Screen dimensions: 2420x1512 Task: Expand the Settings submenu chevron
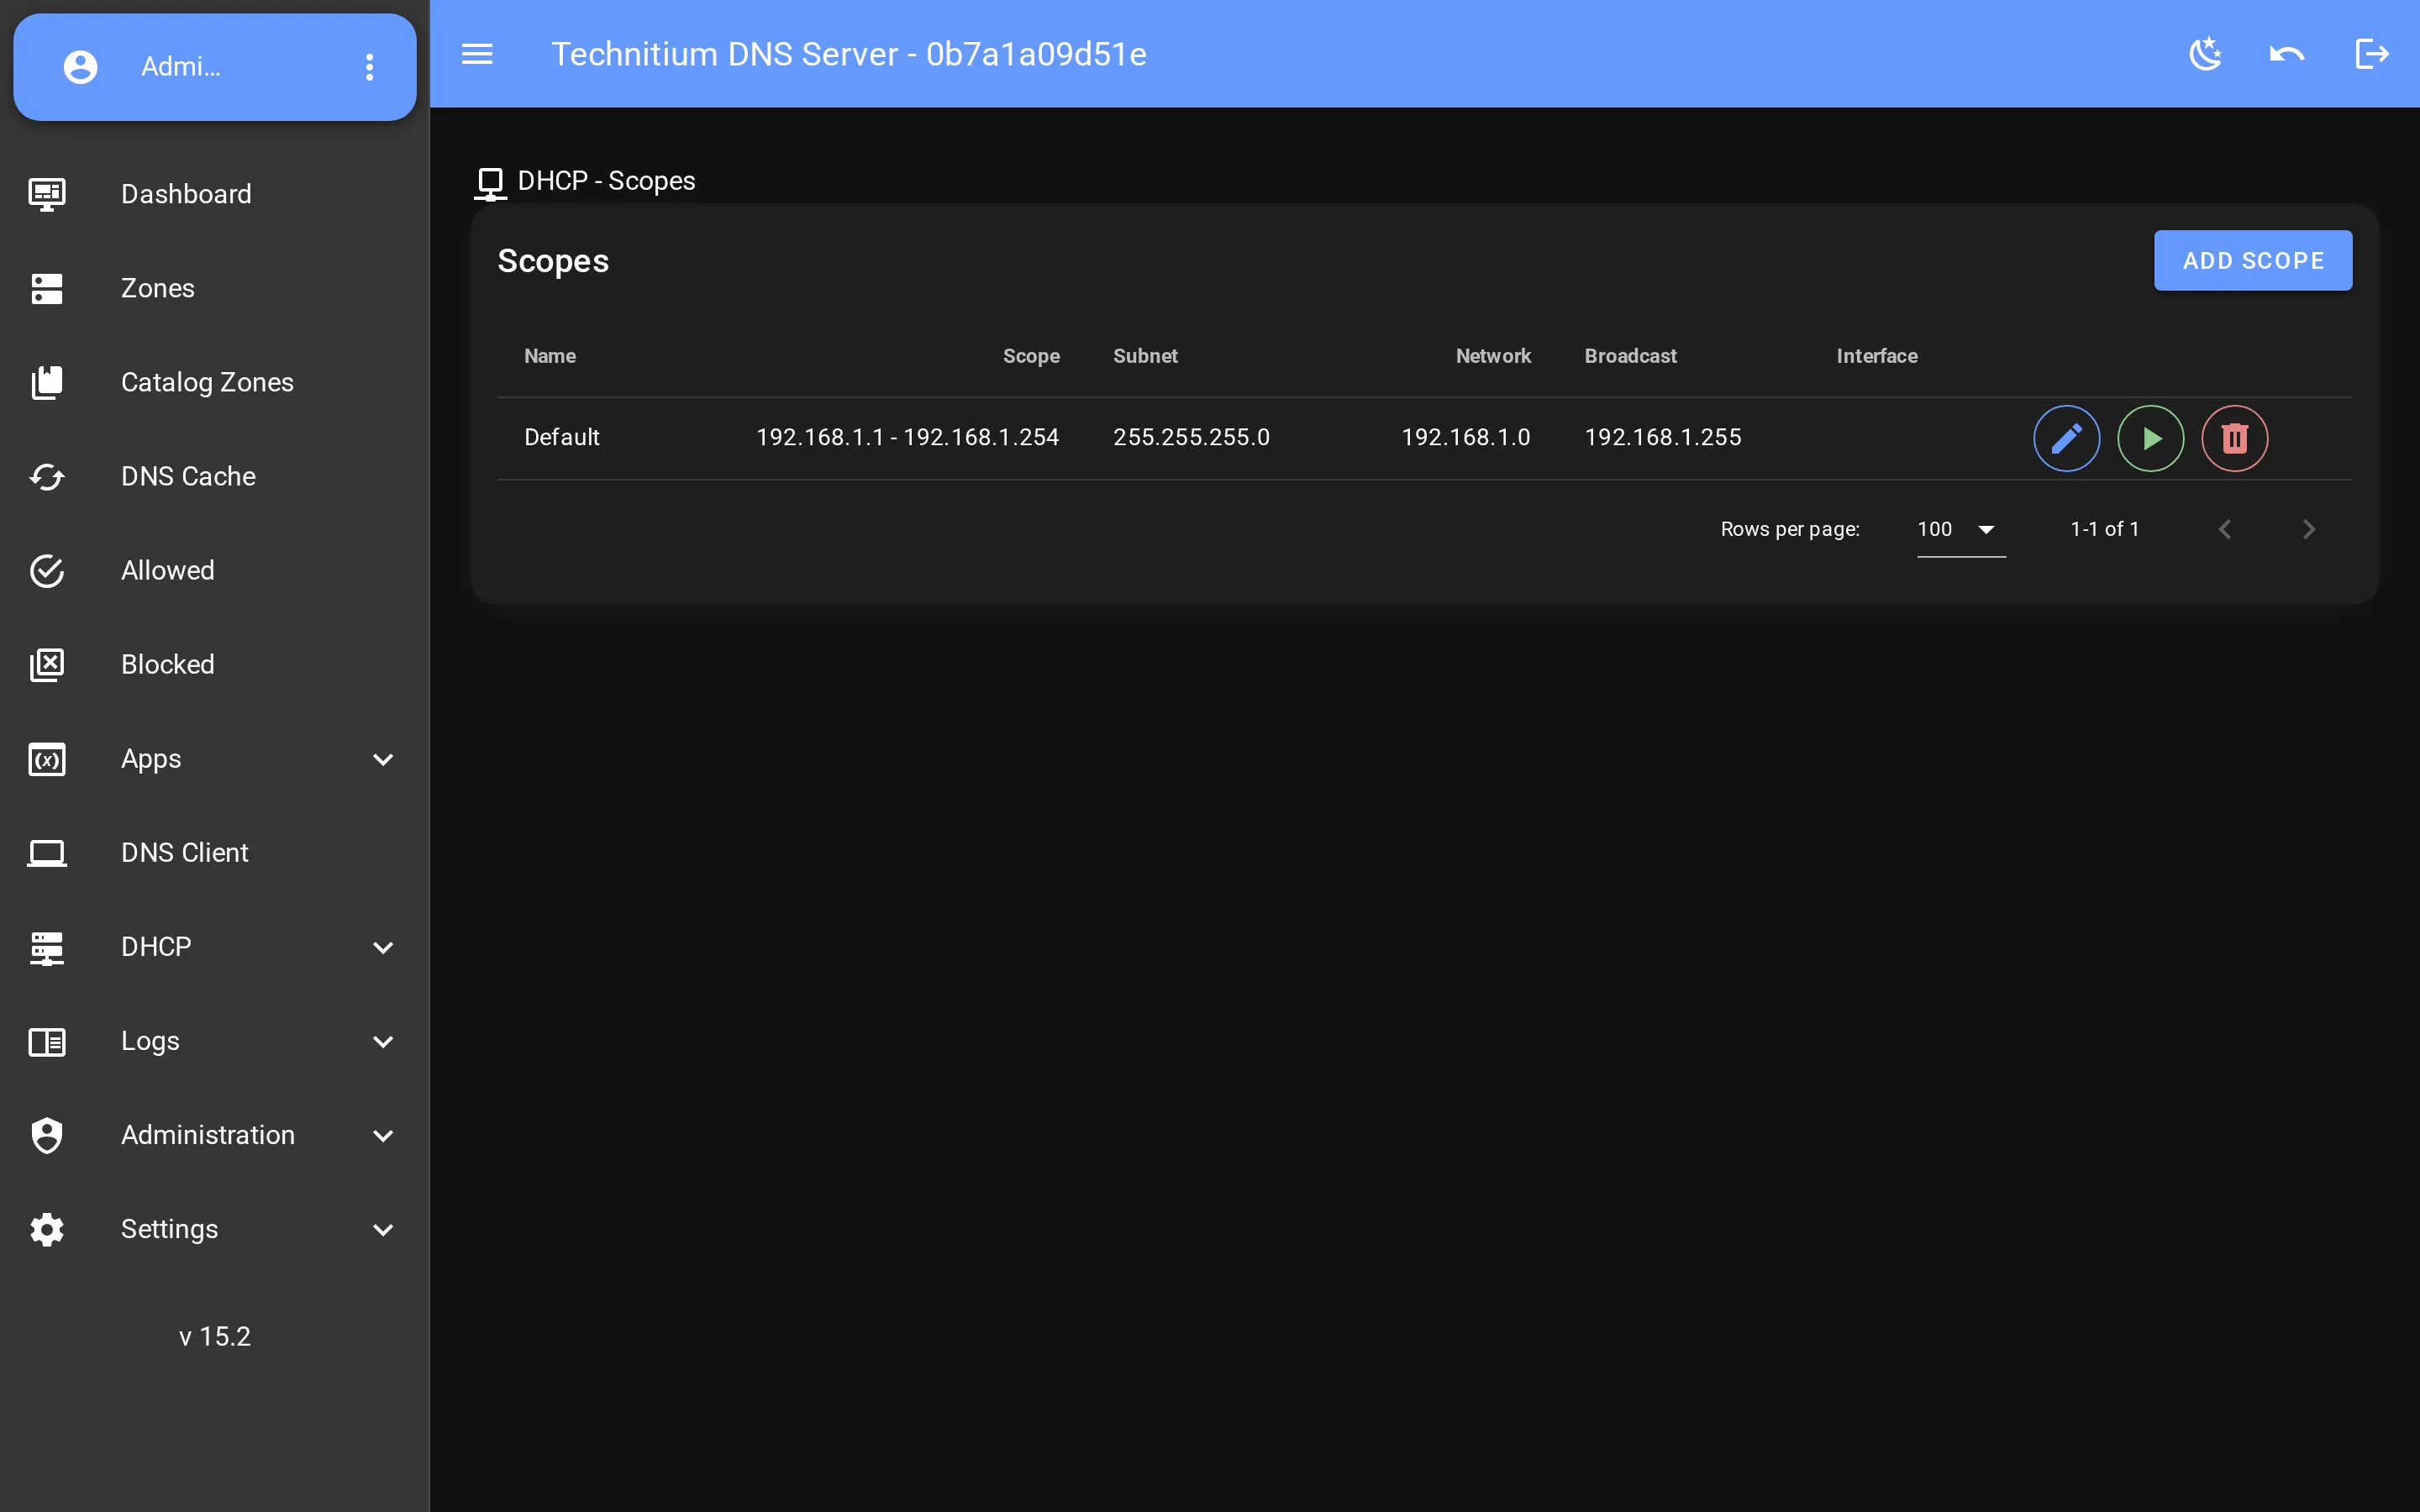[383, 1229]
